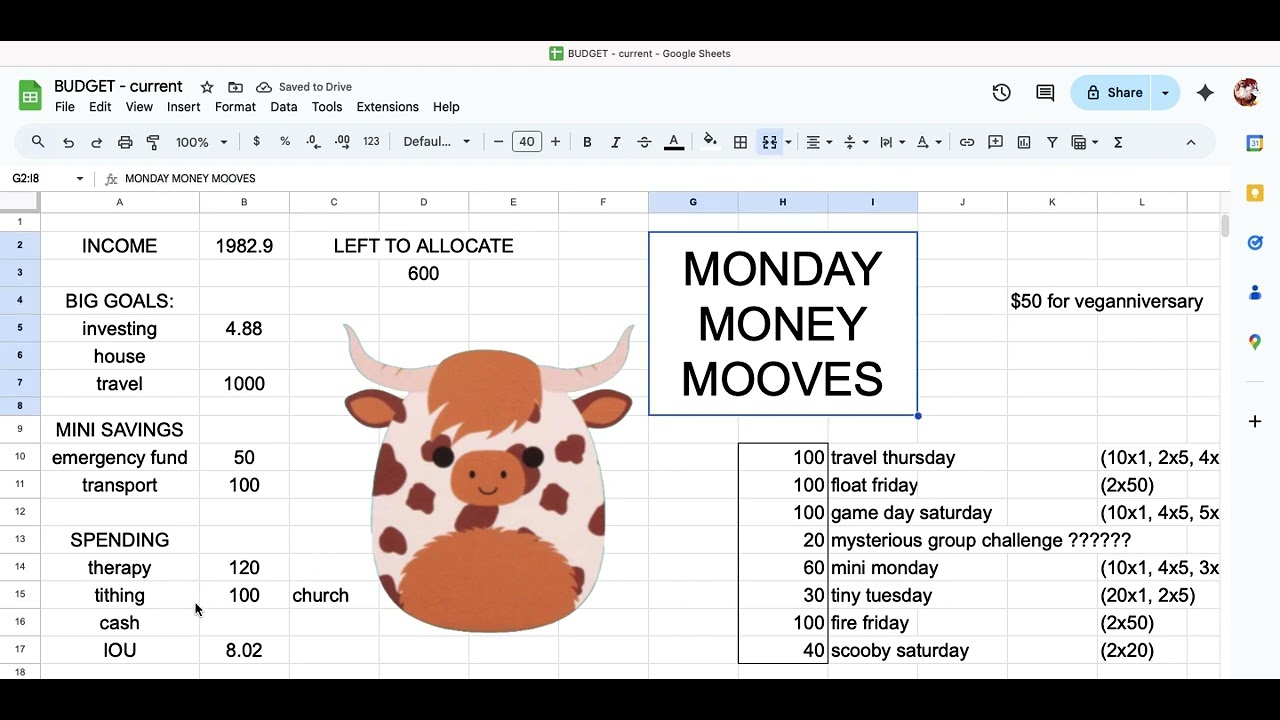The image size is (1280, 720).
Task: Toggle bold formatting
Action: (x=587, y=142)
